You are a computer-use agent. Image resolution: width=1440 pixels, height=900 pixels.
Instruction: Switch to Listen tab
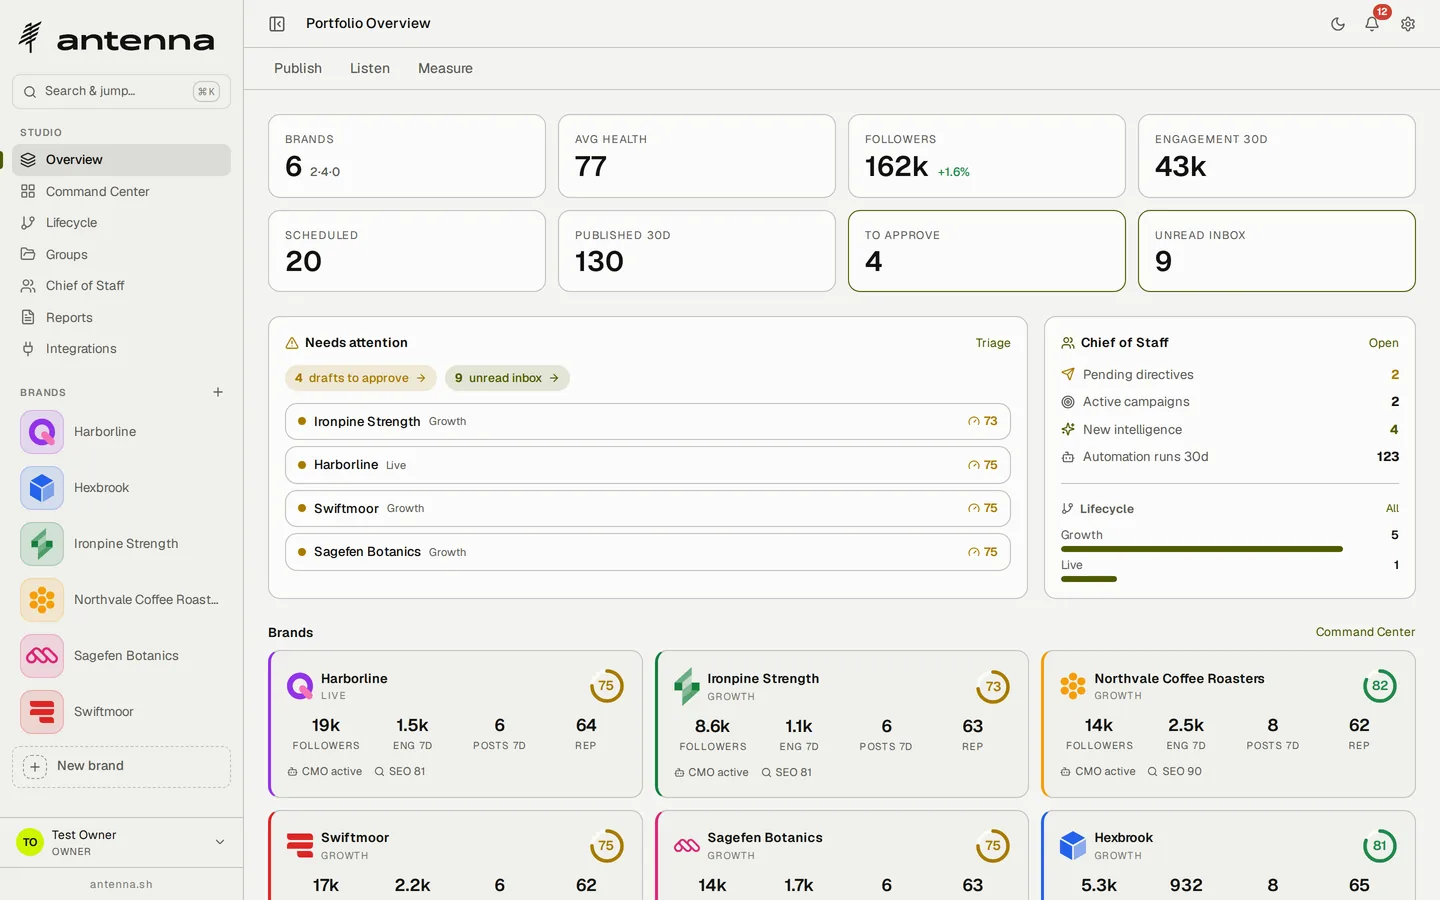370,68
